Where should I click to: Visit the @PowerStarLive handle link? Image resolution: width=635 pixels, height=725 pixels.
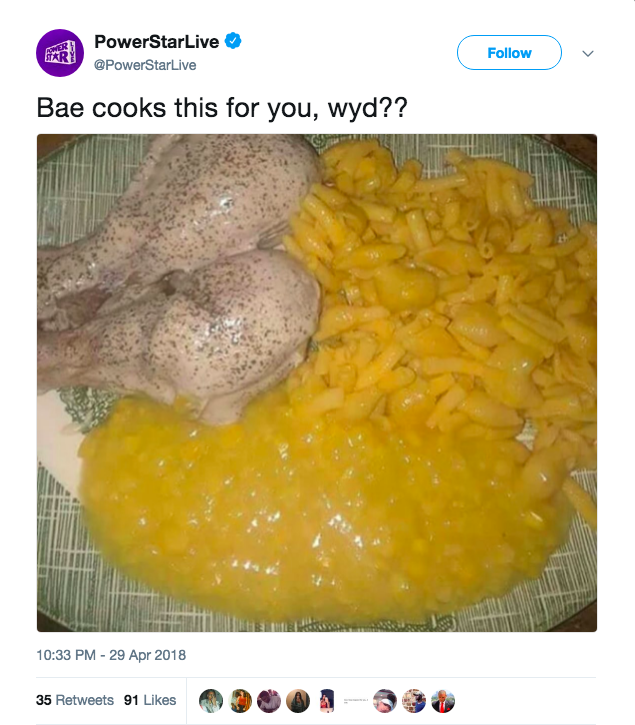[144, 65]
